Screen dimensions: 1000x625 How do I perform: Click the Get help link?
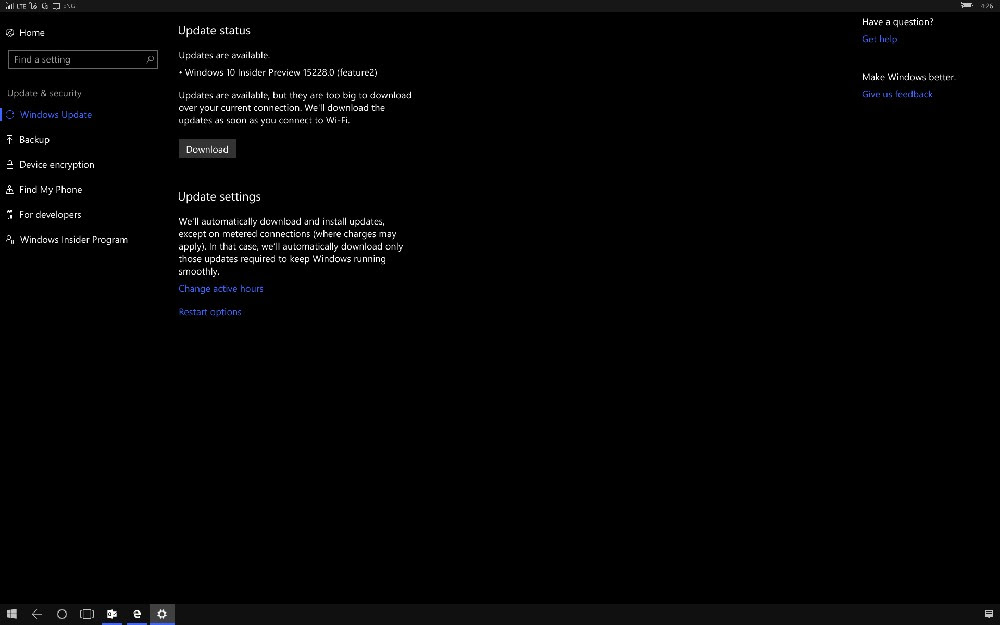pyautogui.click(x=879, y=39)
